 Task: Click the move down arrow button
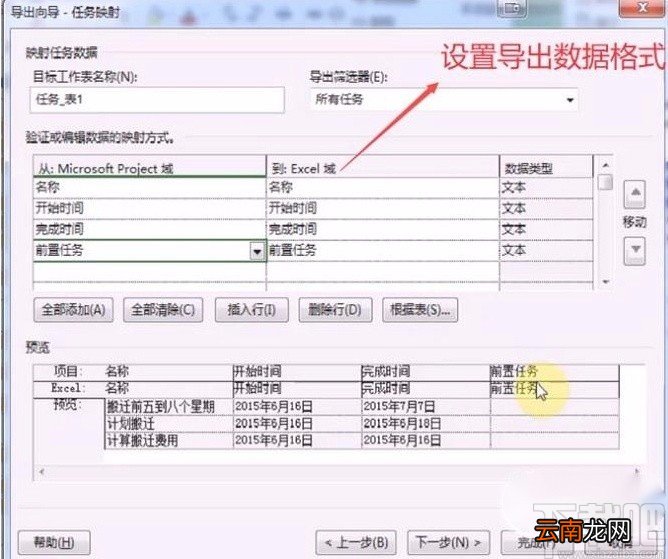(x=635, y=251)
